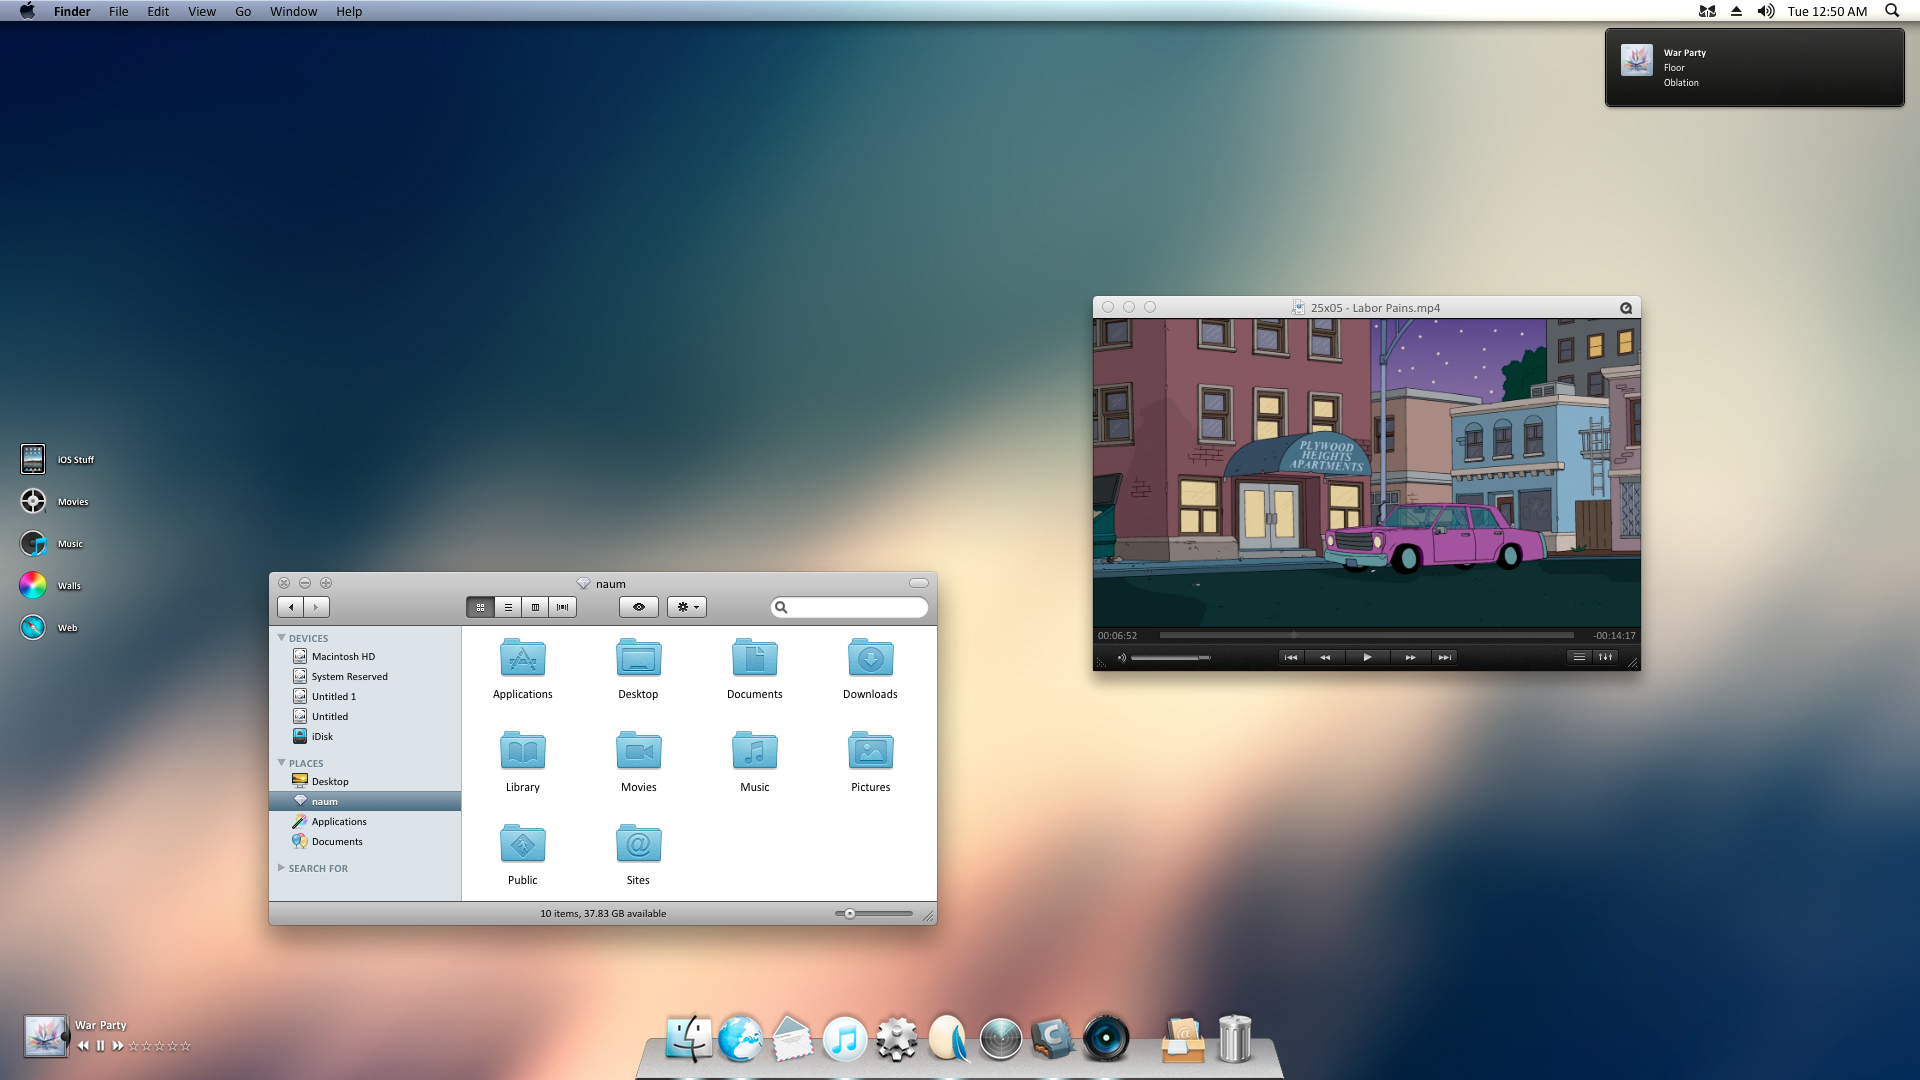
Task: Open the Web desktop icon
Action: pos(33,627)
